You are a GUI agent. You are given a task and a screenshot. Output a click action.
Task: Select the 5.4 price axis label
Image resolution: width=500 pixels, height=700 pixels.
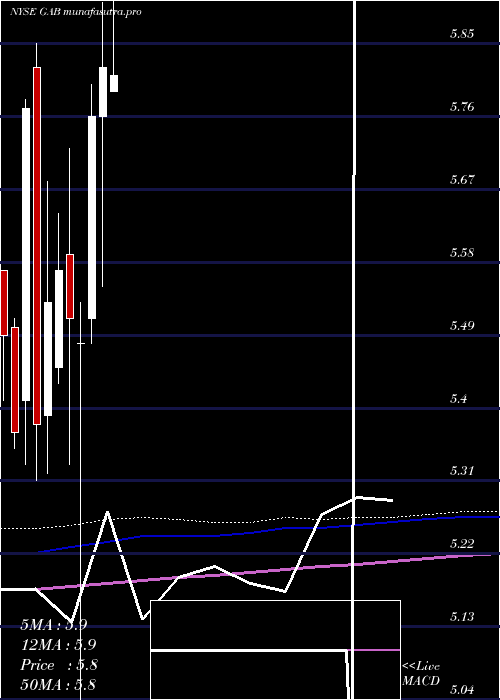[458, 398]
